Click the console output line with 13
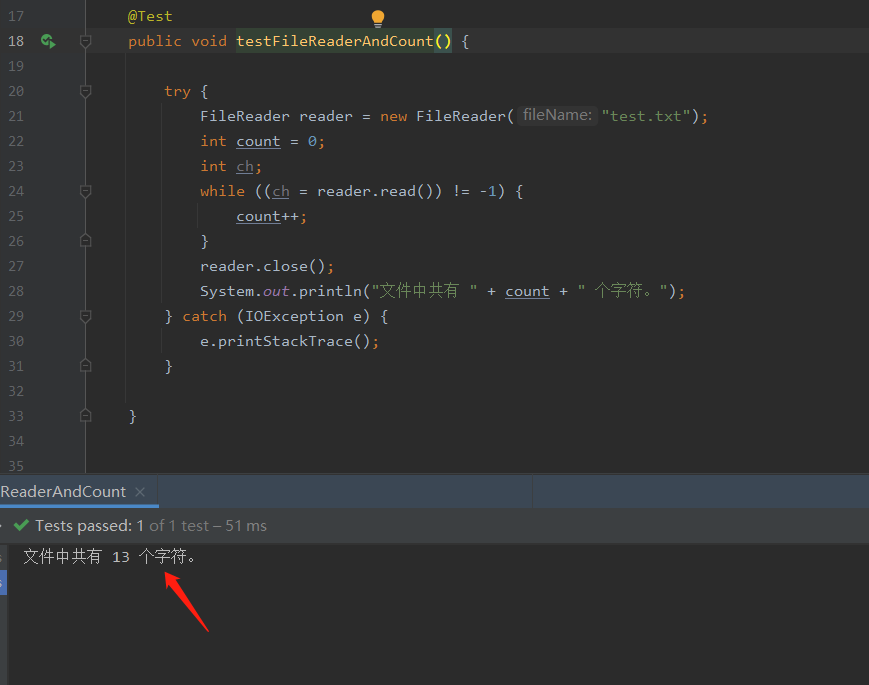Viewport: 869px width, 685px height. [110, 556]
